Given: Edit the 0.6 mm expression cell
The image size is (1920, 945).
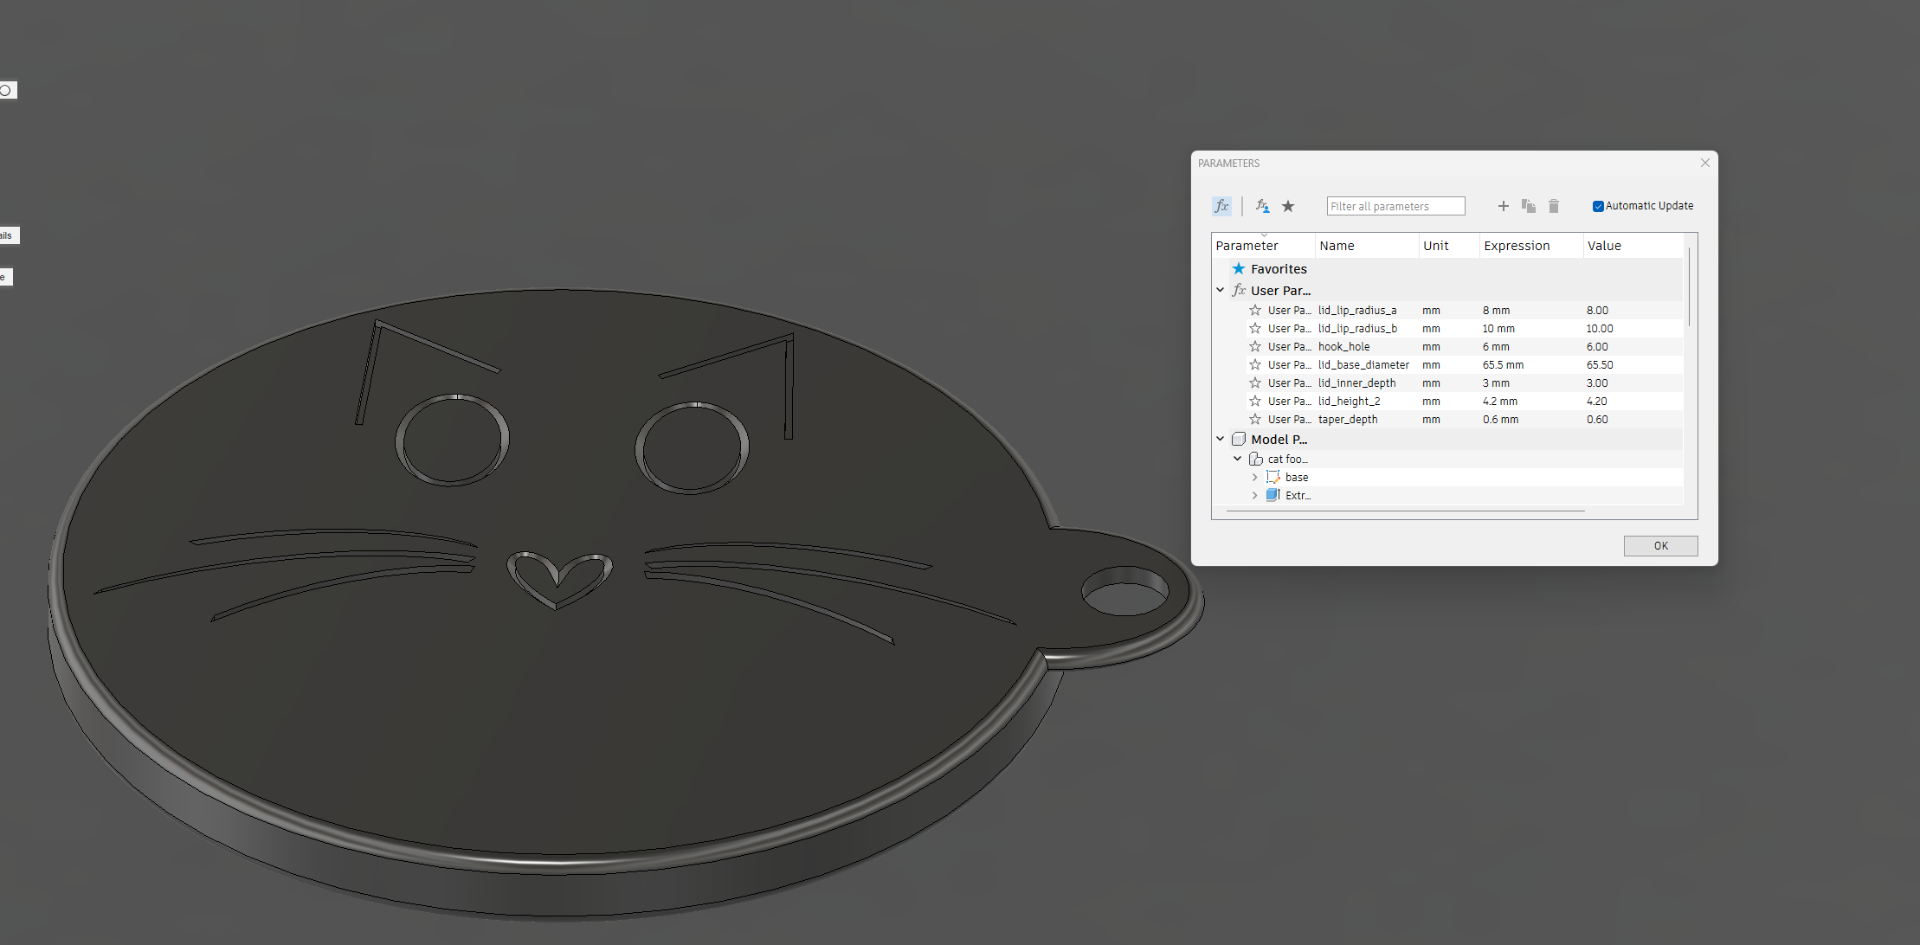Looking at the screenshot, I should (1530, 419).
